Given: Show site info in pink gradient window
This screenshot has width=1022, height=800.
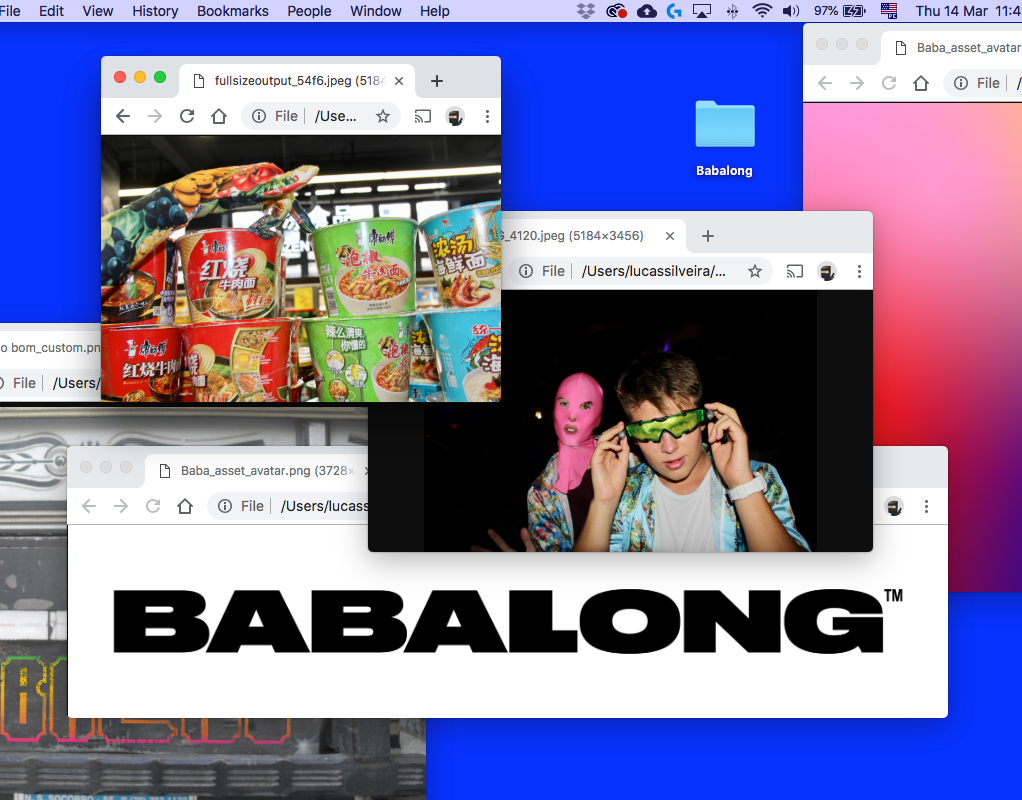Looking at the screenshot, I should point(961,83).
